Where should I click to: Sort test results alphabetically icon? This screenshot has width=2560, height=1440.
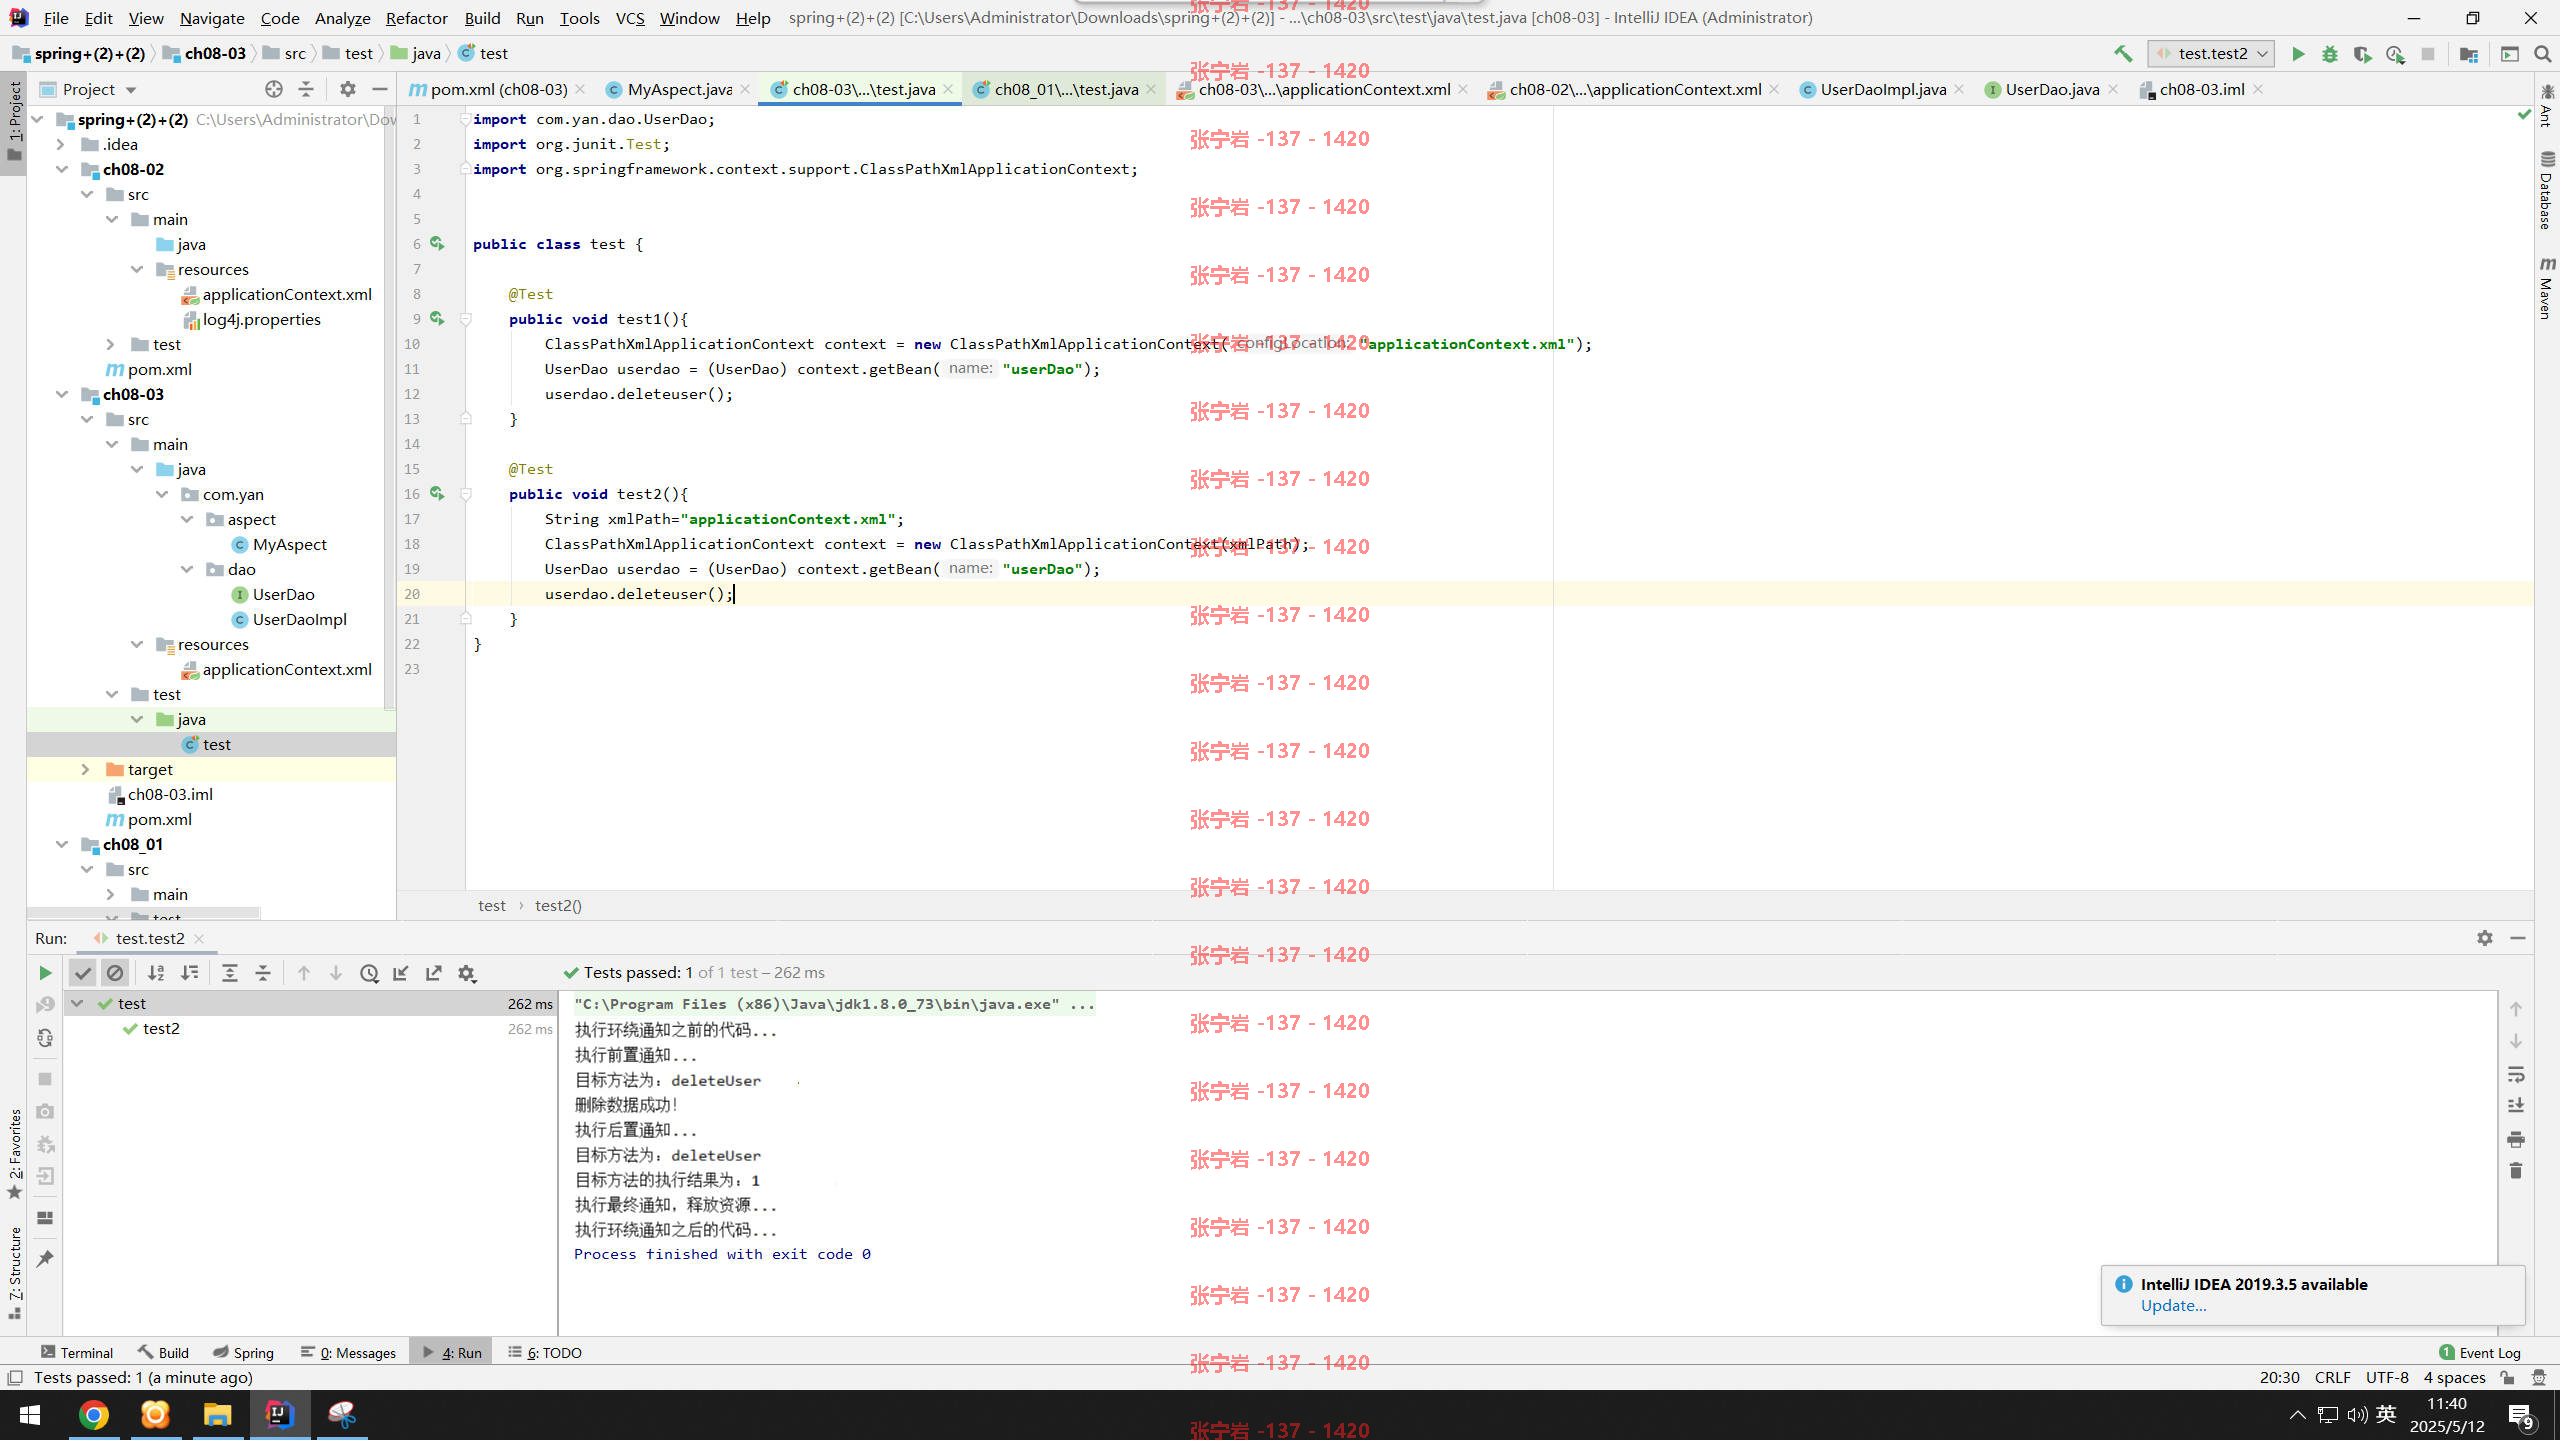[x=156, y=973]
